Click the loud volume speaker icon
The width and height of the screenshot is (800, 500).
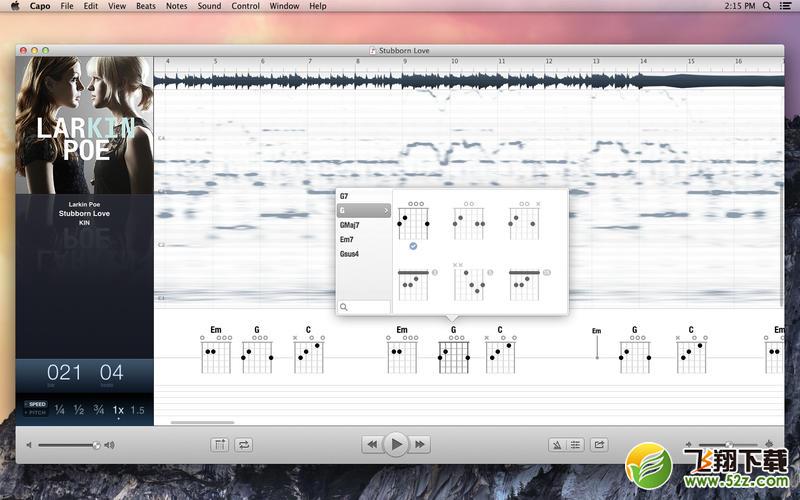109,445
